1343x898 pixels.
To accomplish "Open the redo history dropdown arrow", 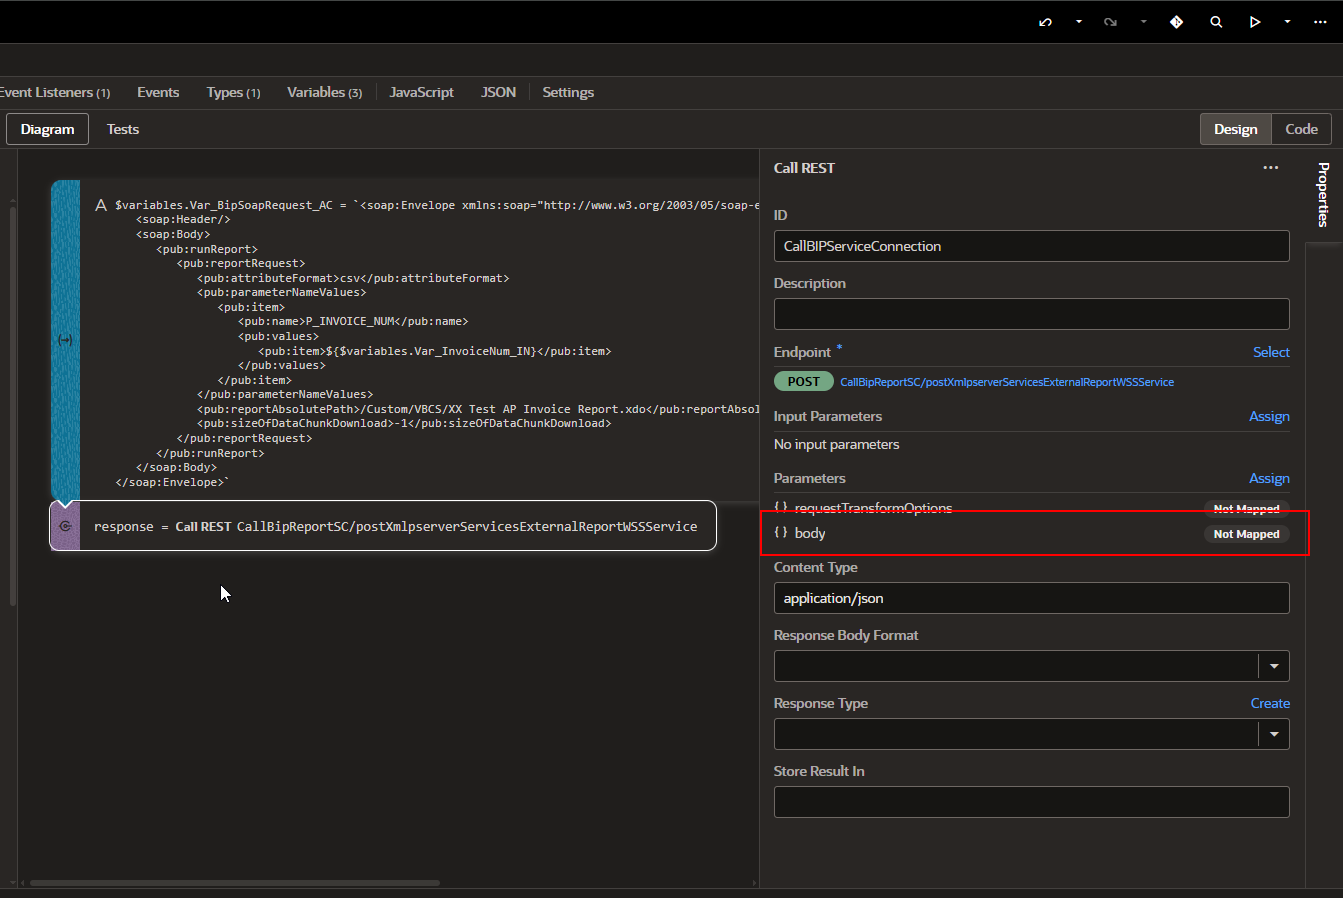I will click(1144, 22).
